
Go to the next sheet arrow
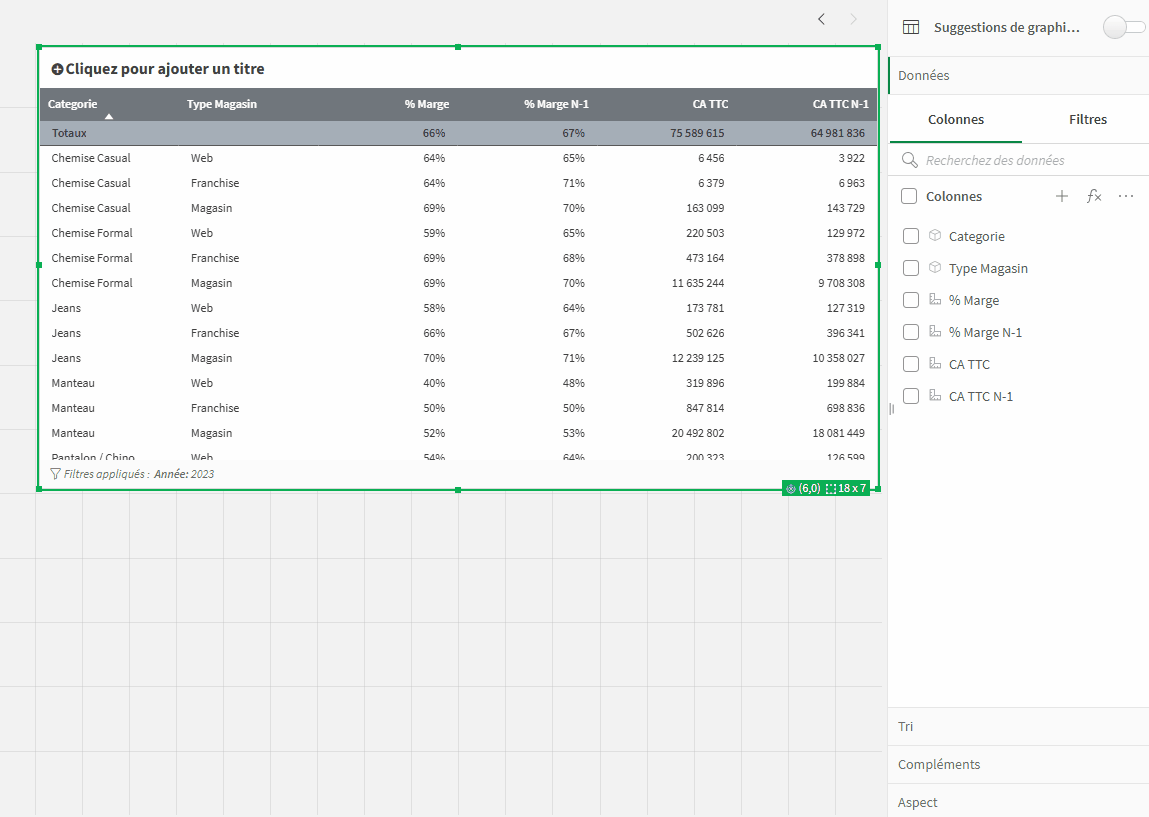pos(853,20)
